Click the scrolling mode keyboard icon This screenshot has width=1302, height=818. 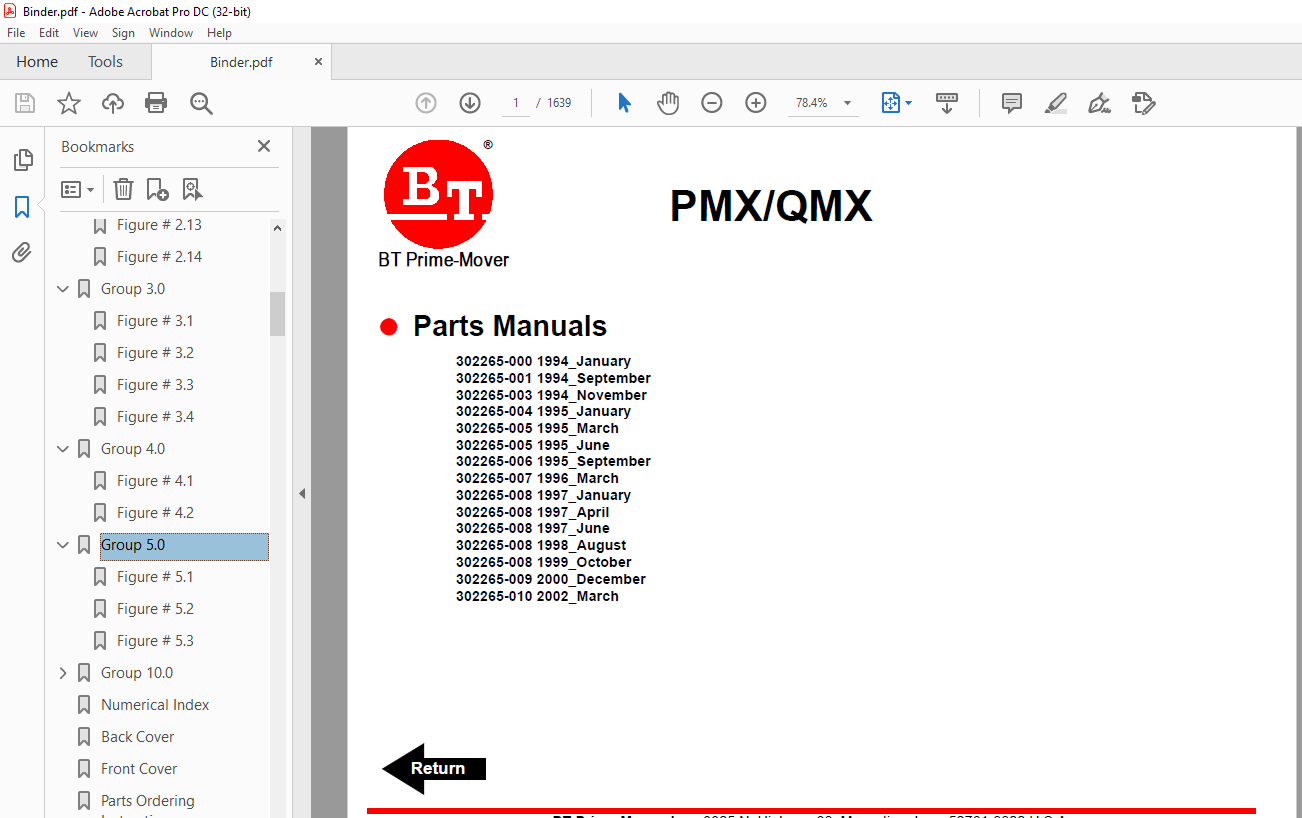coord(947,103)
